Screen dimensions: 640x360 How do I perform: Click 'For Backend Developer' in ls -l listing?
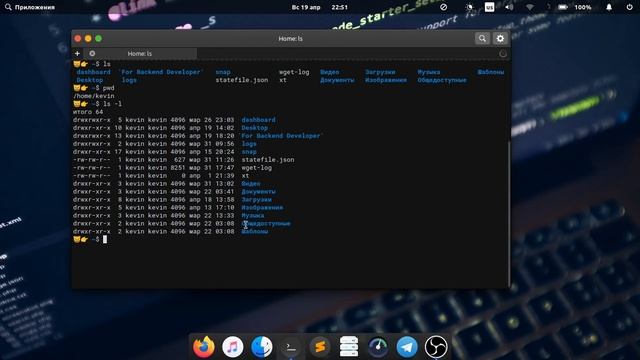[280, 136]
